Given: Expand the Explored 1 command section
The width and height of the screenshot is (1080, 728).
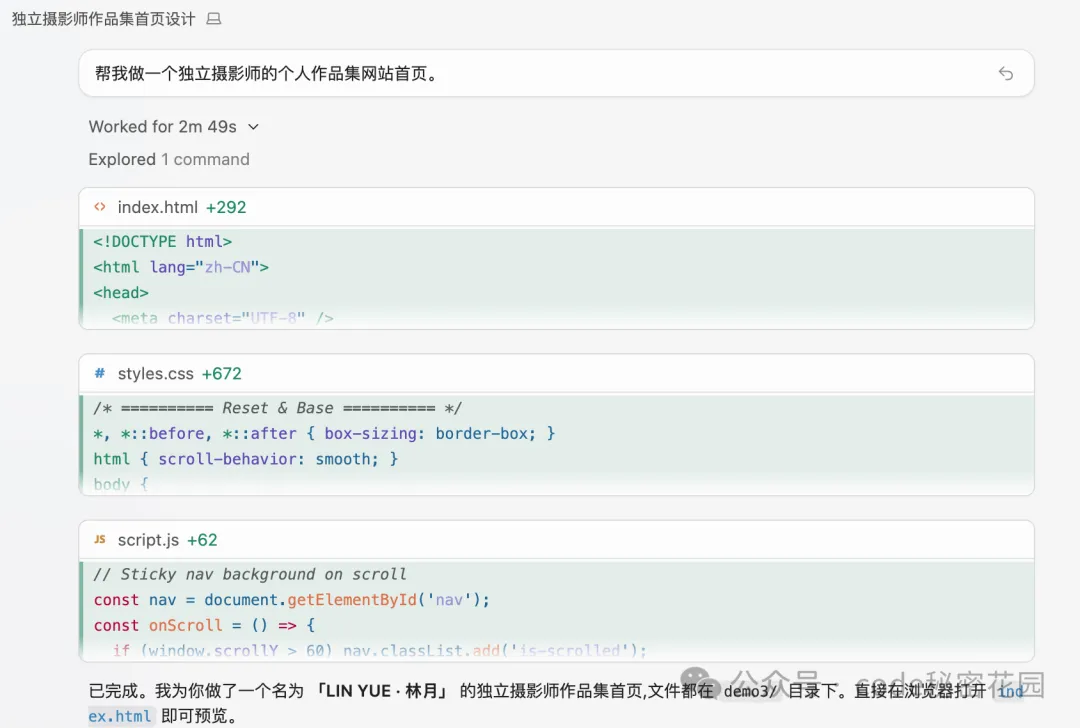Looking at the screenshot, I should 168,159.
